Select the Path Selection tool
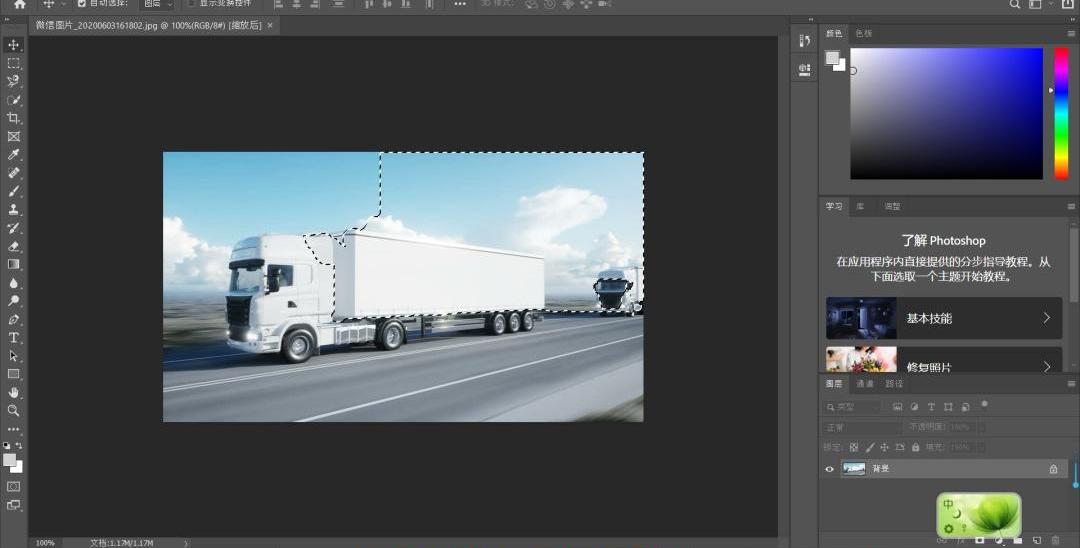 pyautogui.click(x=13, y=356)
